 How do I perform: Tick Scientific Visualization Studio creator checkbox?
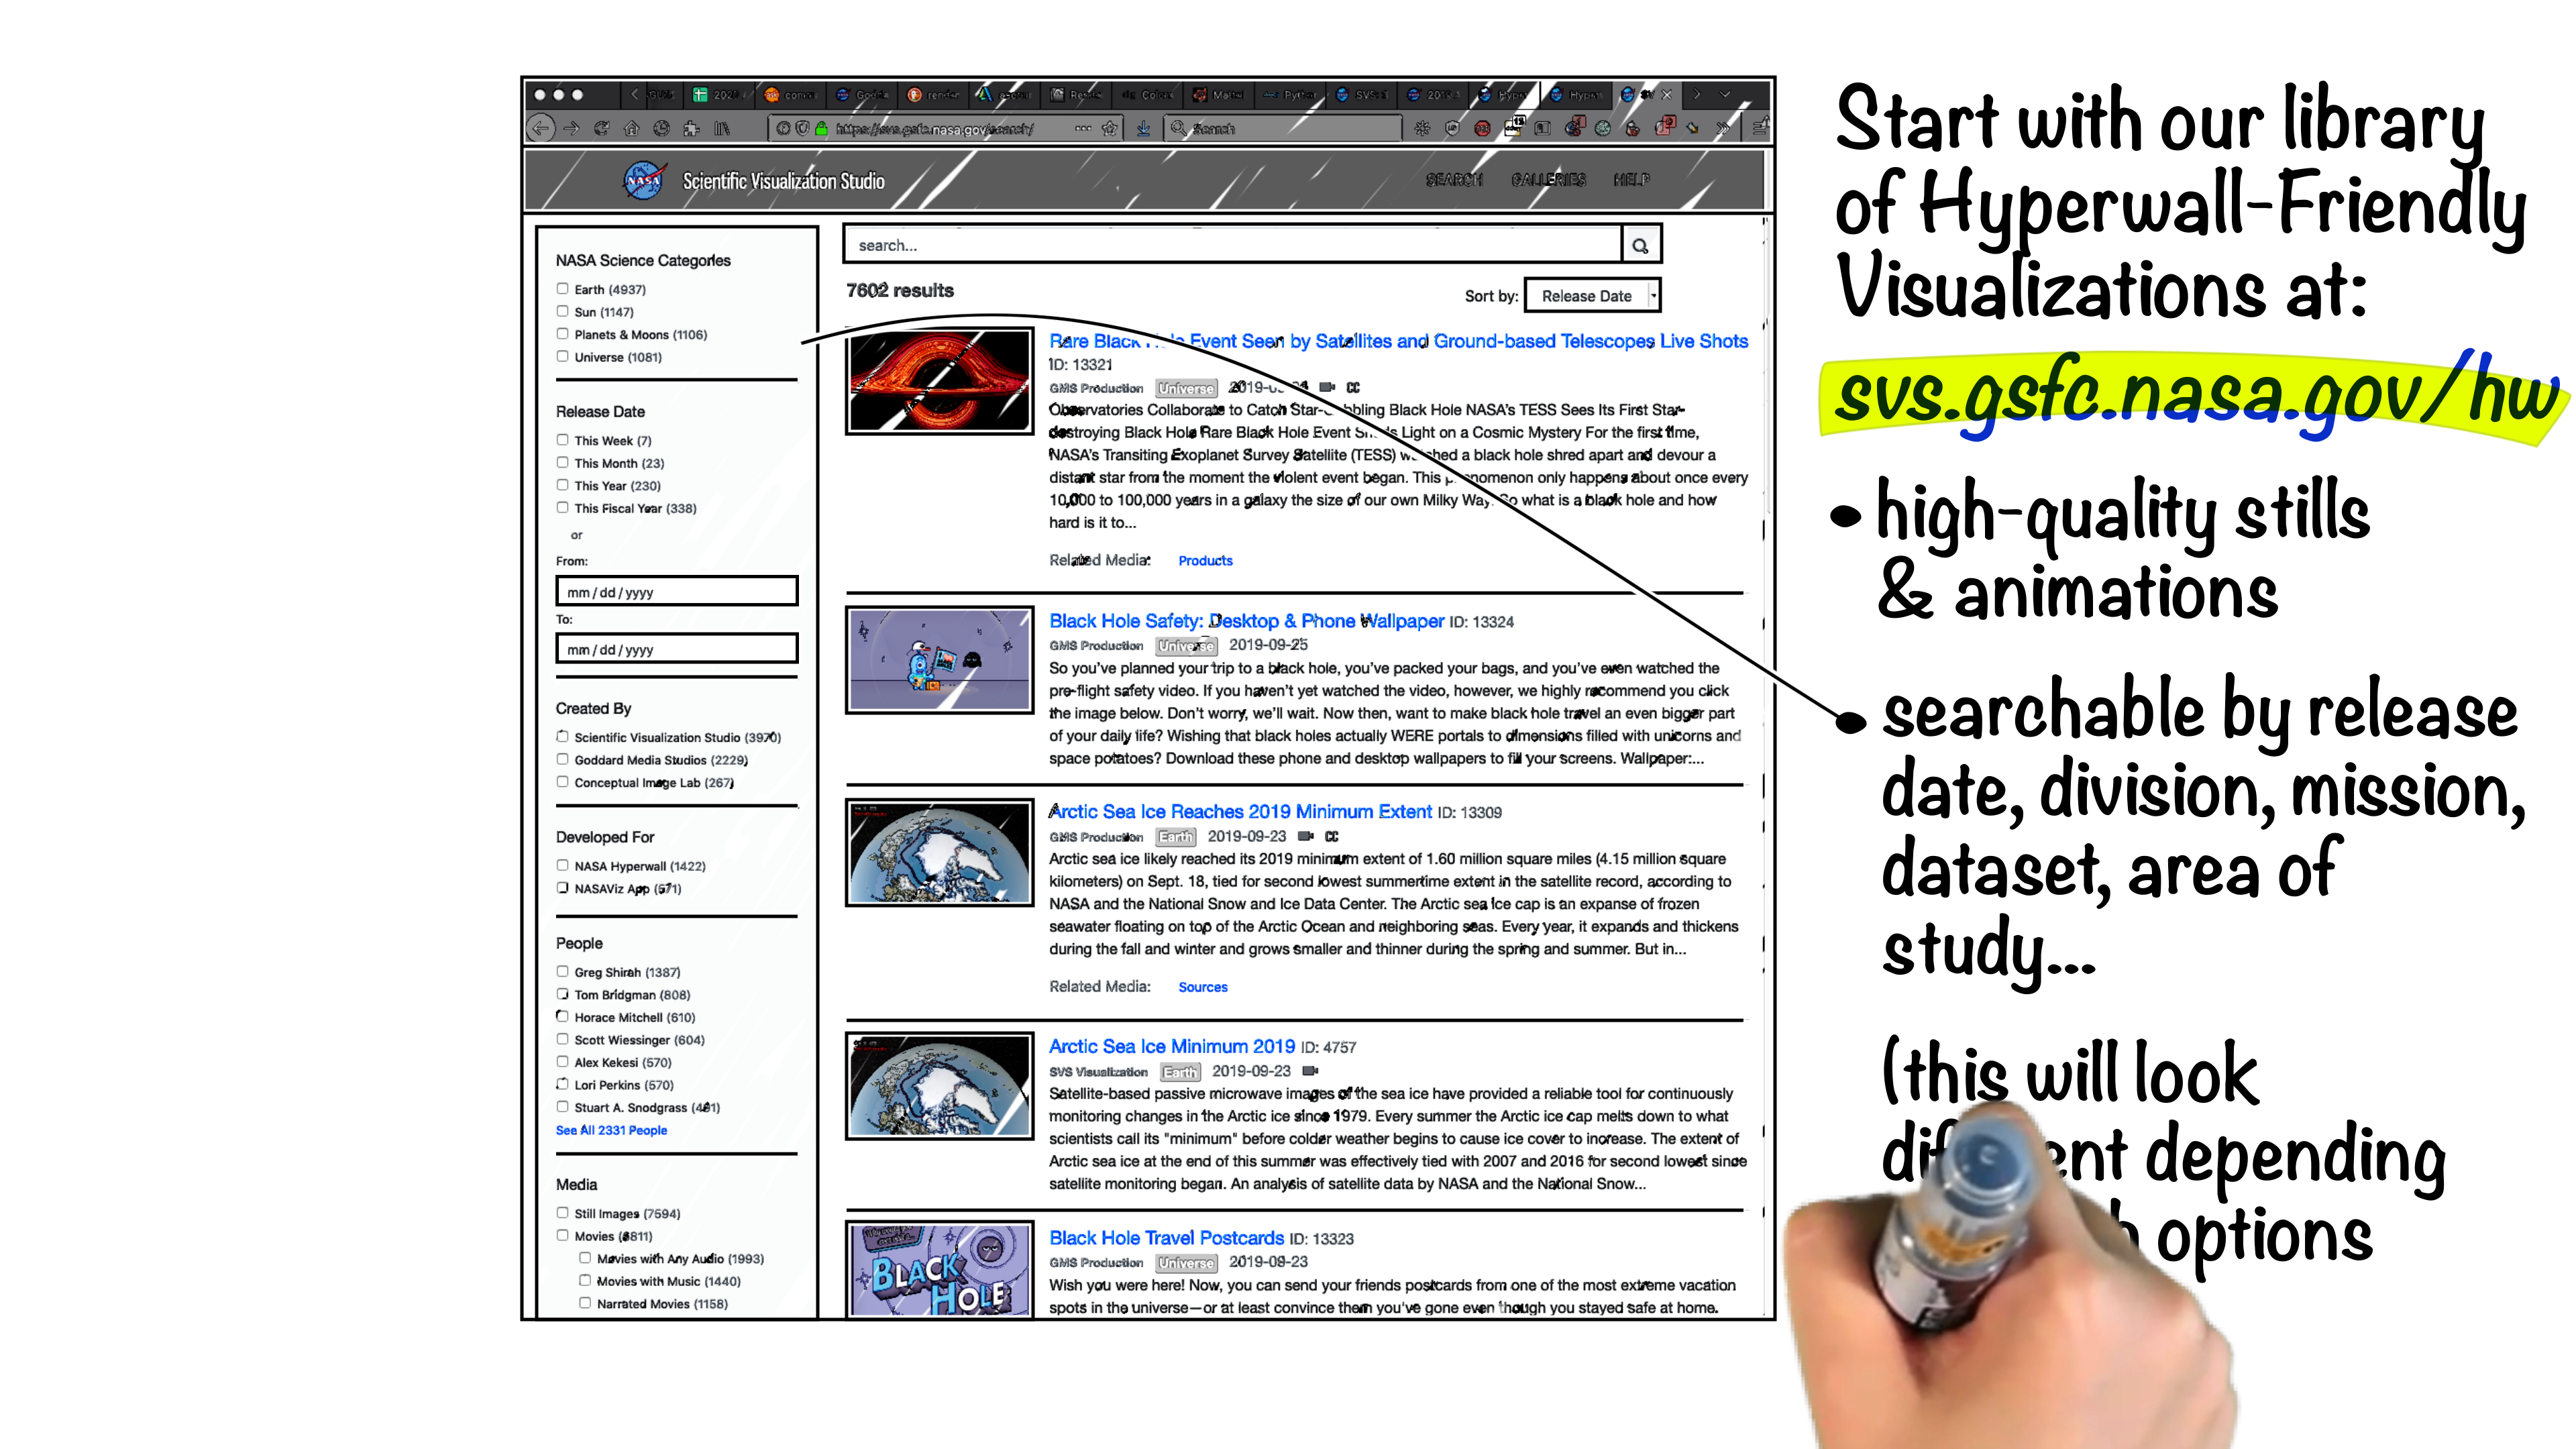[562, 737]
